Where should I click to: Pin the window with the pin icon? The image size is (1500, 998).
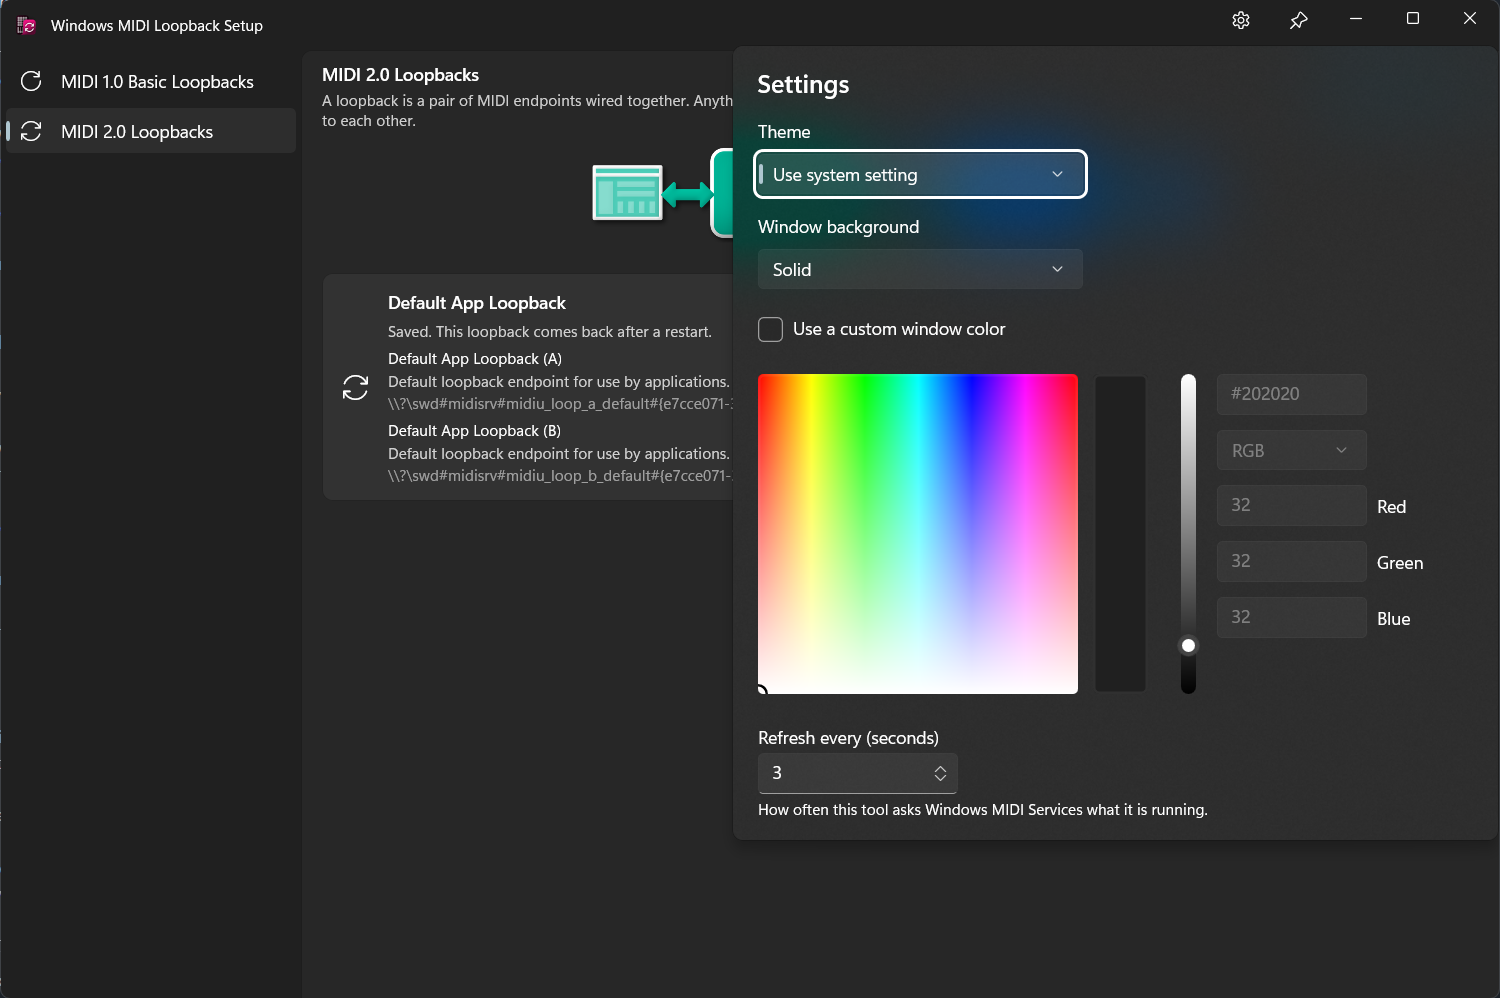tap(1298, 20)
